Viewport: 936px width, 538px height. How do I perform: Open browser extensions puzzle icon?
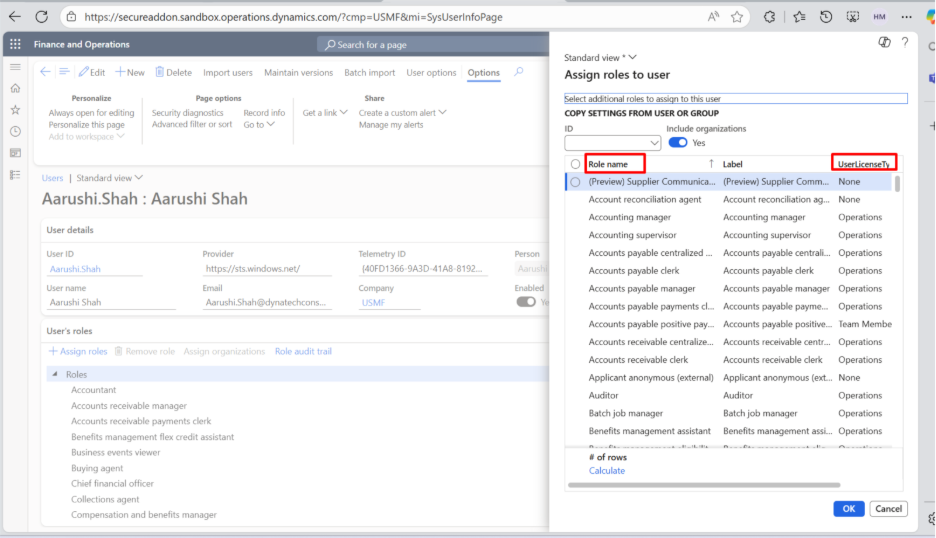[x=769, y=17]
